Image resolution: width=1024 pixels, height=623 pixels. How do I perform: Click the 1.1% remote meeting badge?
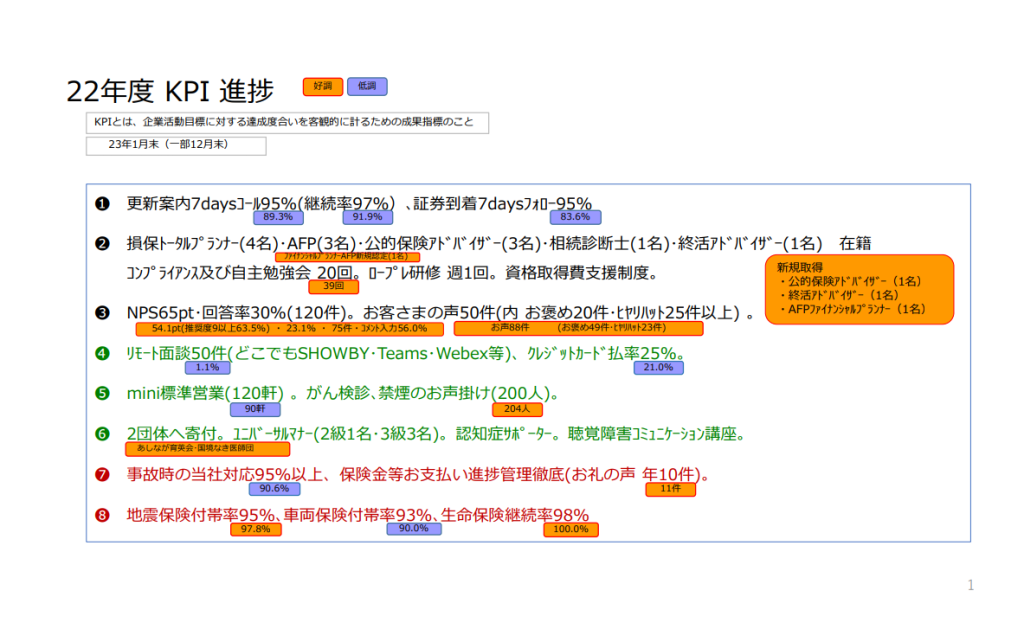coord(207,368)
